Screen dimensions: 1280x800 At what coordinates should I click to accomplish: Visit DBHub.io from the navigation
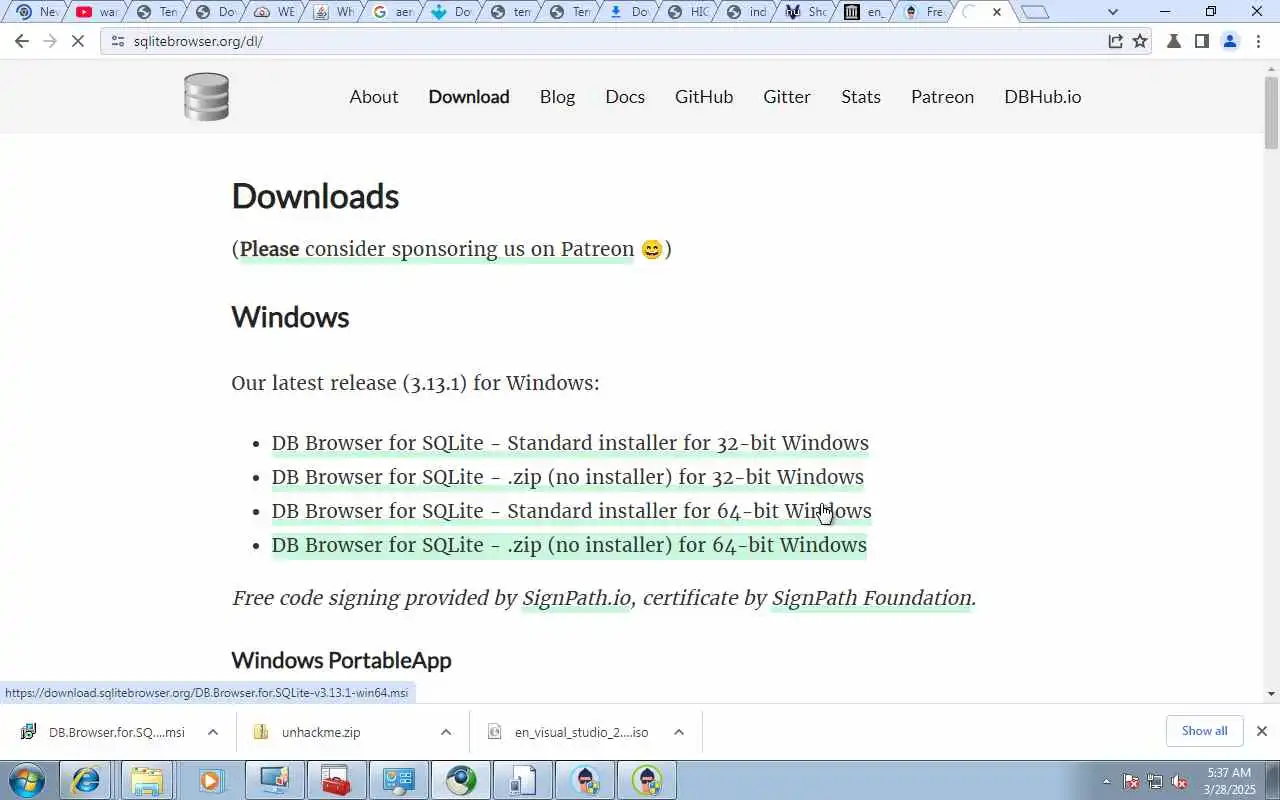[1043, 97]
